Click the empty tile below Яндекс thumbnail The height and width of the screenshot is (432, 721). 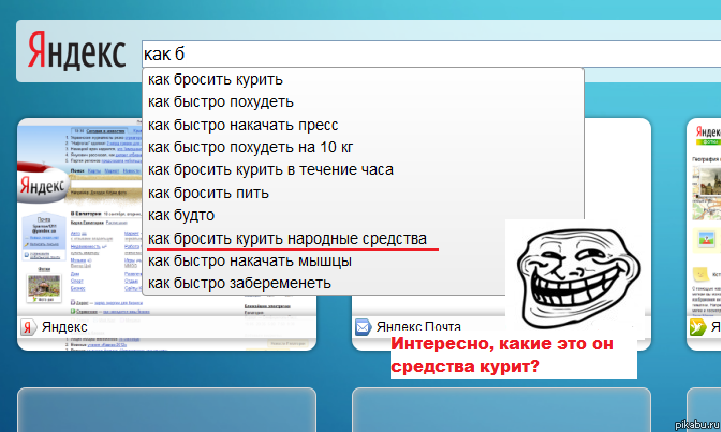(166, 409)
